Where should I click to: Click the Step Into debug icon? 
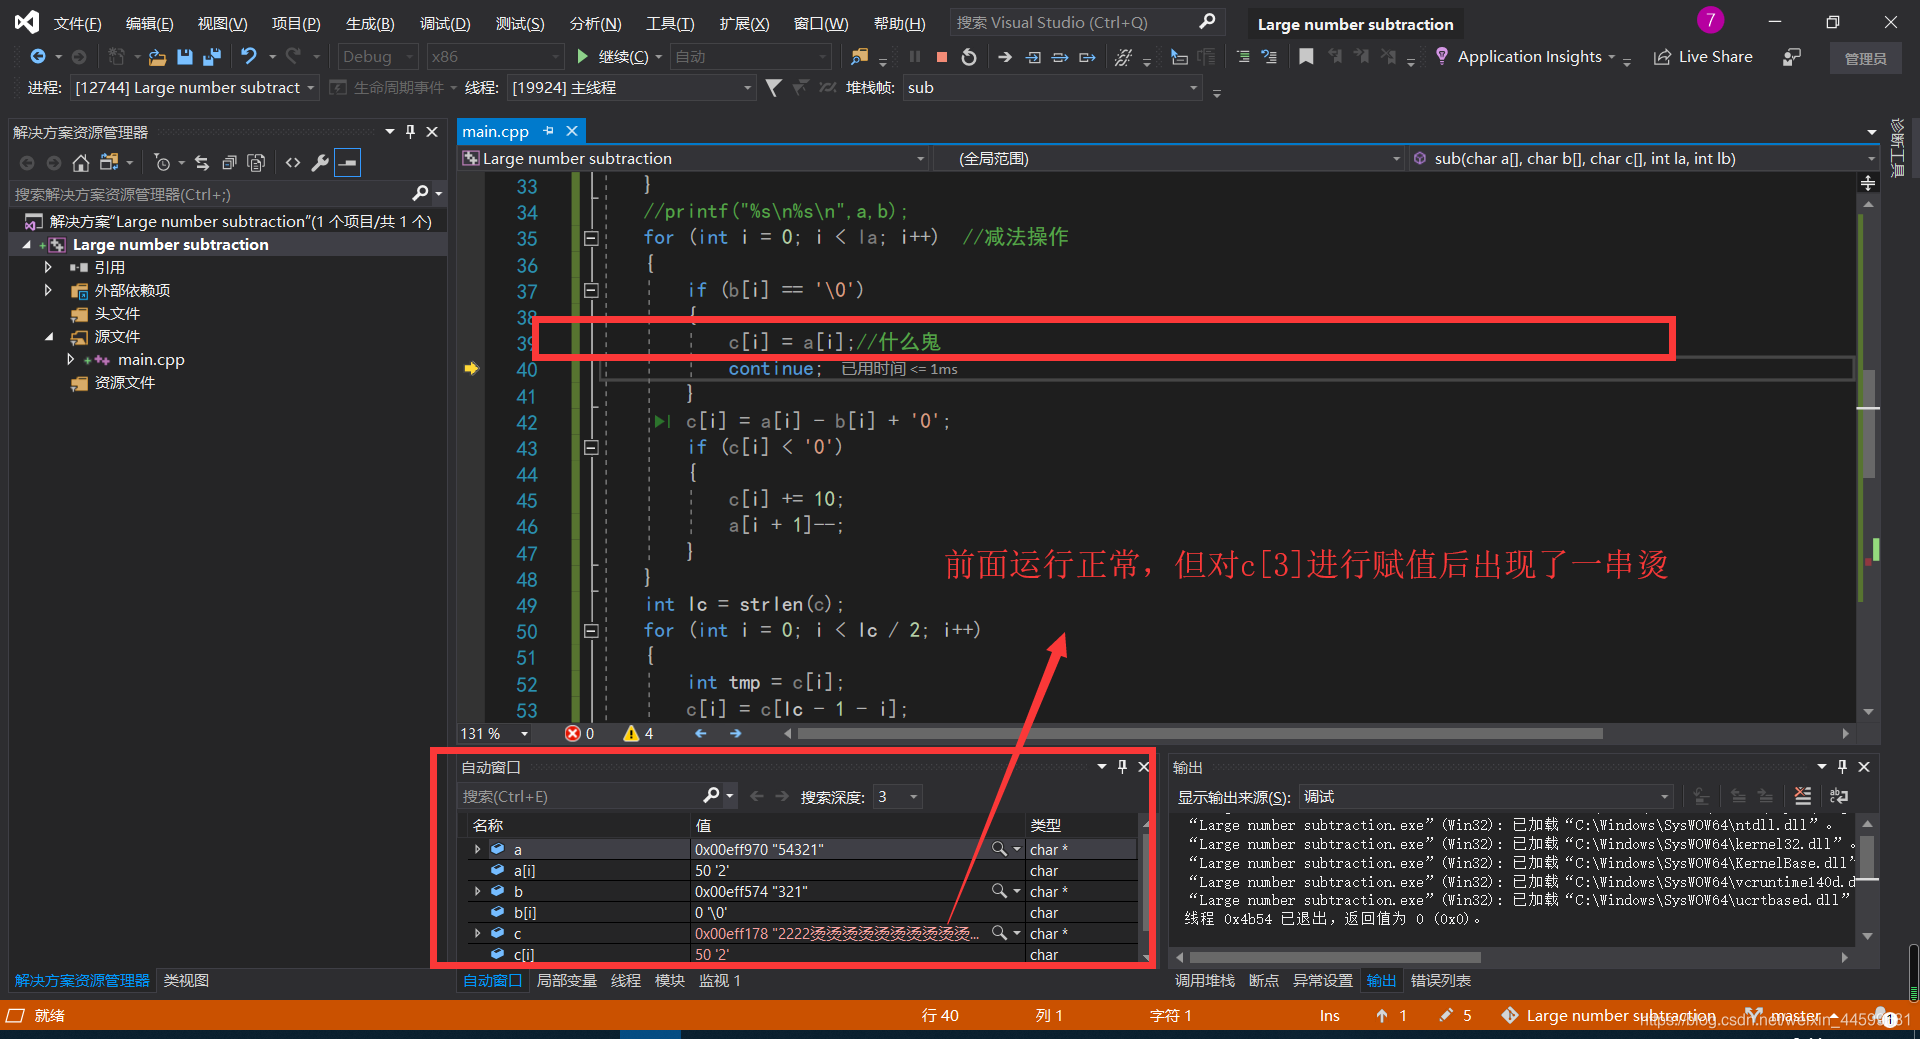1033,57
